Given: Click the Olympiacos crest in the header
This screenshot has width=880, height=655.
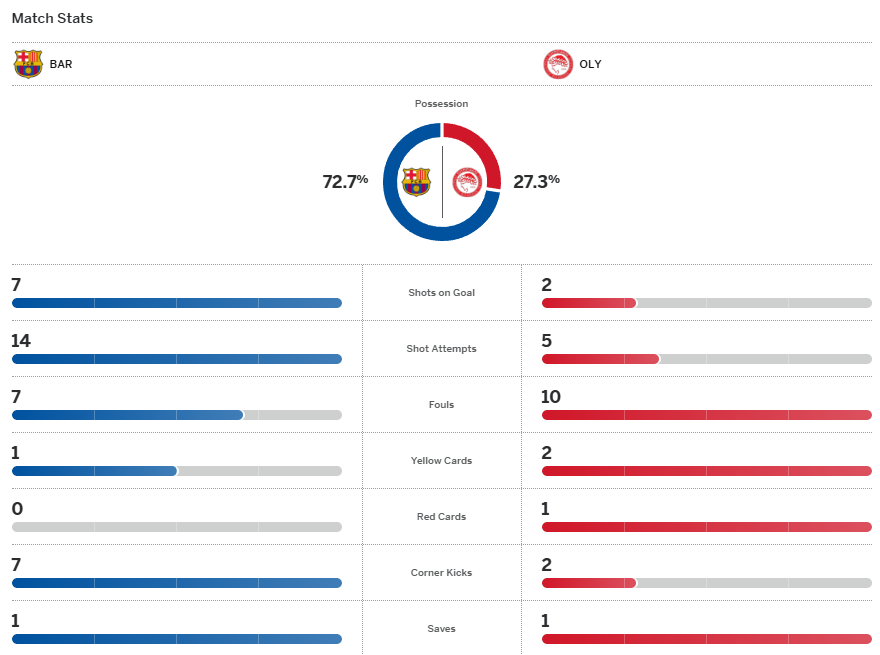Looking at the screenshot, I should tap(557, 64).
